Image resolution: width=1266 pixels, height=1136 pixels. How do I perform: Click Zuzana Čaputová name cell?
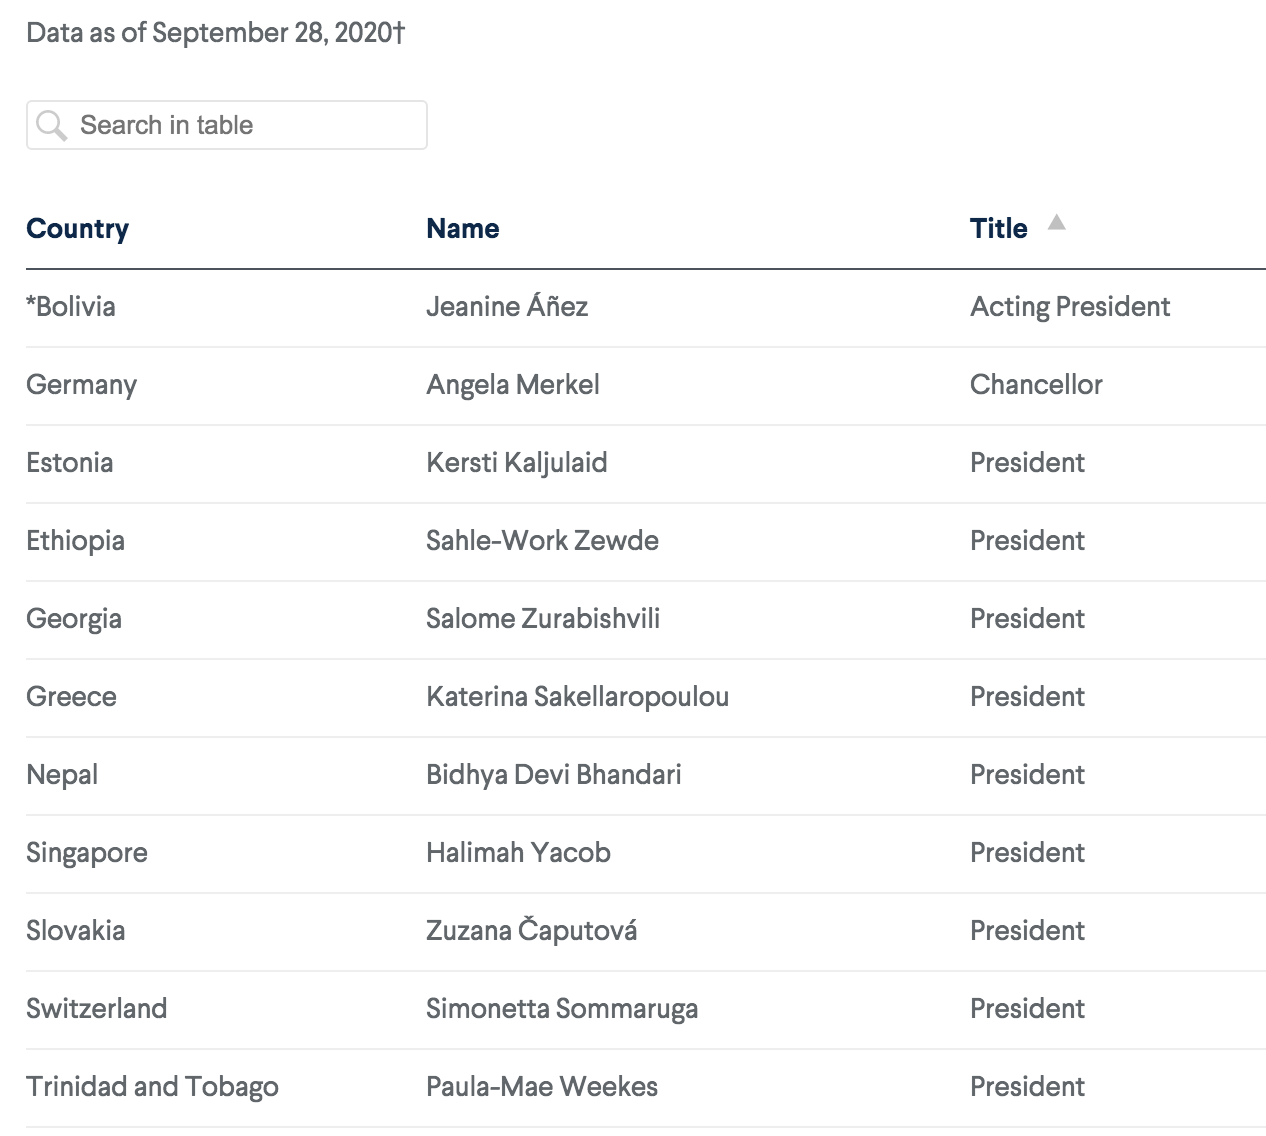(x=531, y=930)
